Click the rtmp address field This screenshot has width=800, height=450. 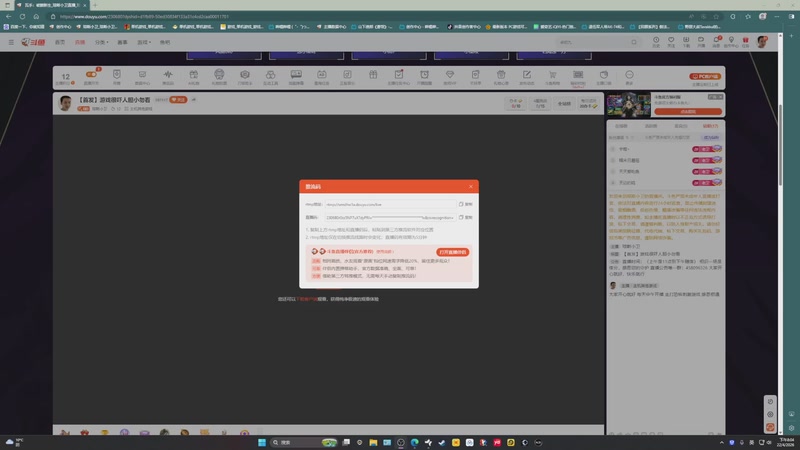point(390,204)
